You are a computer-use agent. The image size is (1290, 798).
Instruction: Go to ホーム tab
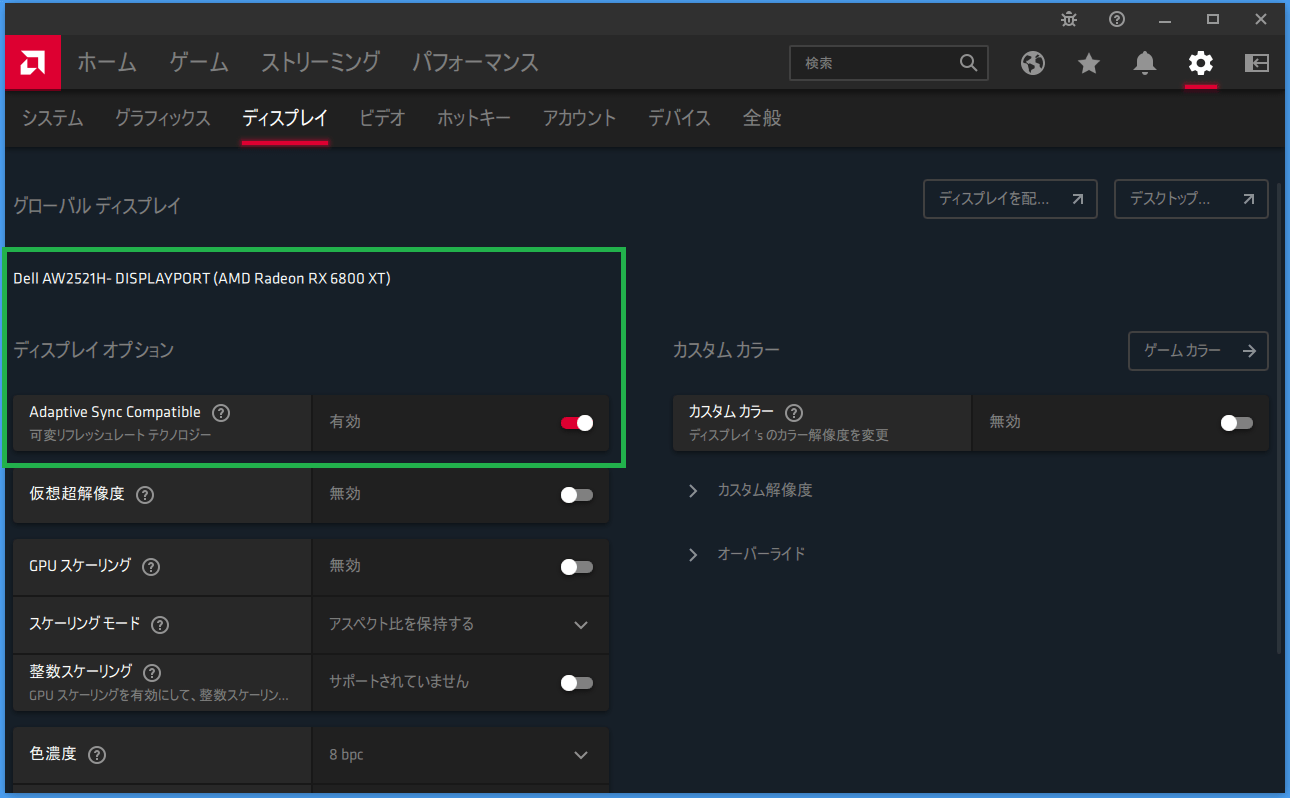107,62
